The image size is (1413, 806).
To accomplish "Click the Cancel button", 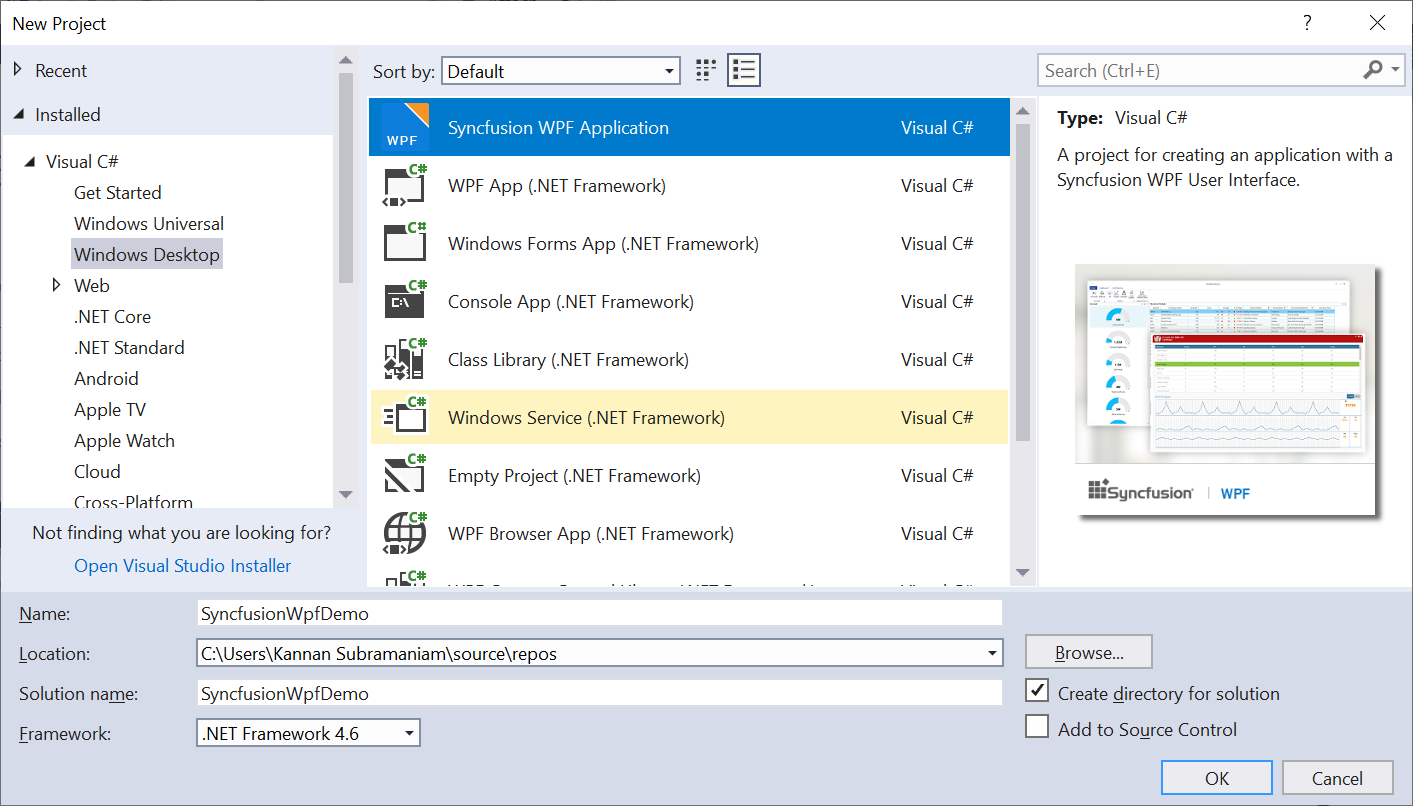I will 1337,778.
